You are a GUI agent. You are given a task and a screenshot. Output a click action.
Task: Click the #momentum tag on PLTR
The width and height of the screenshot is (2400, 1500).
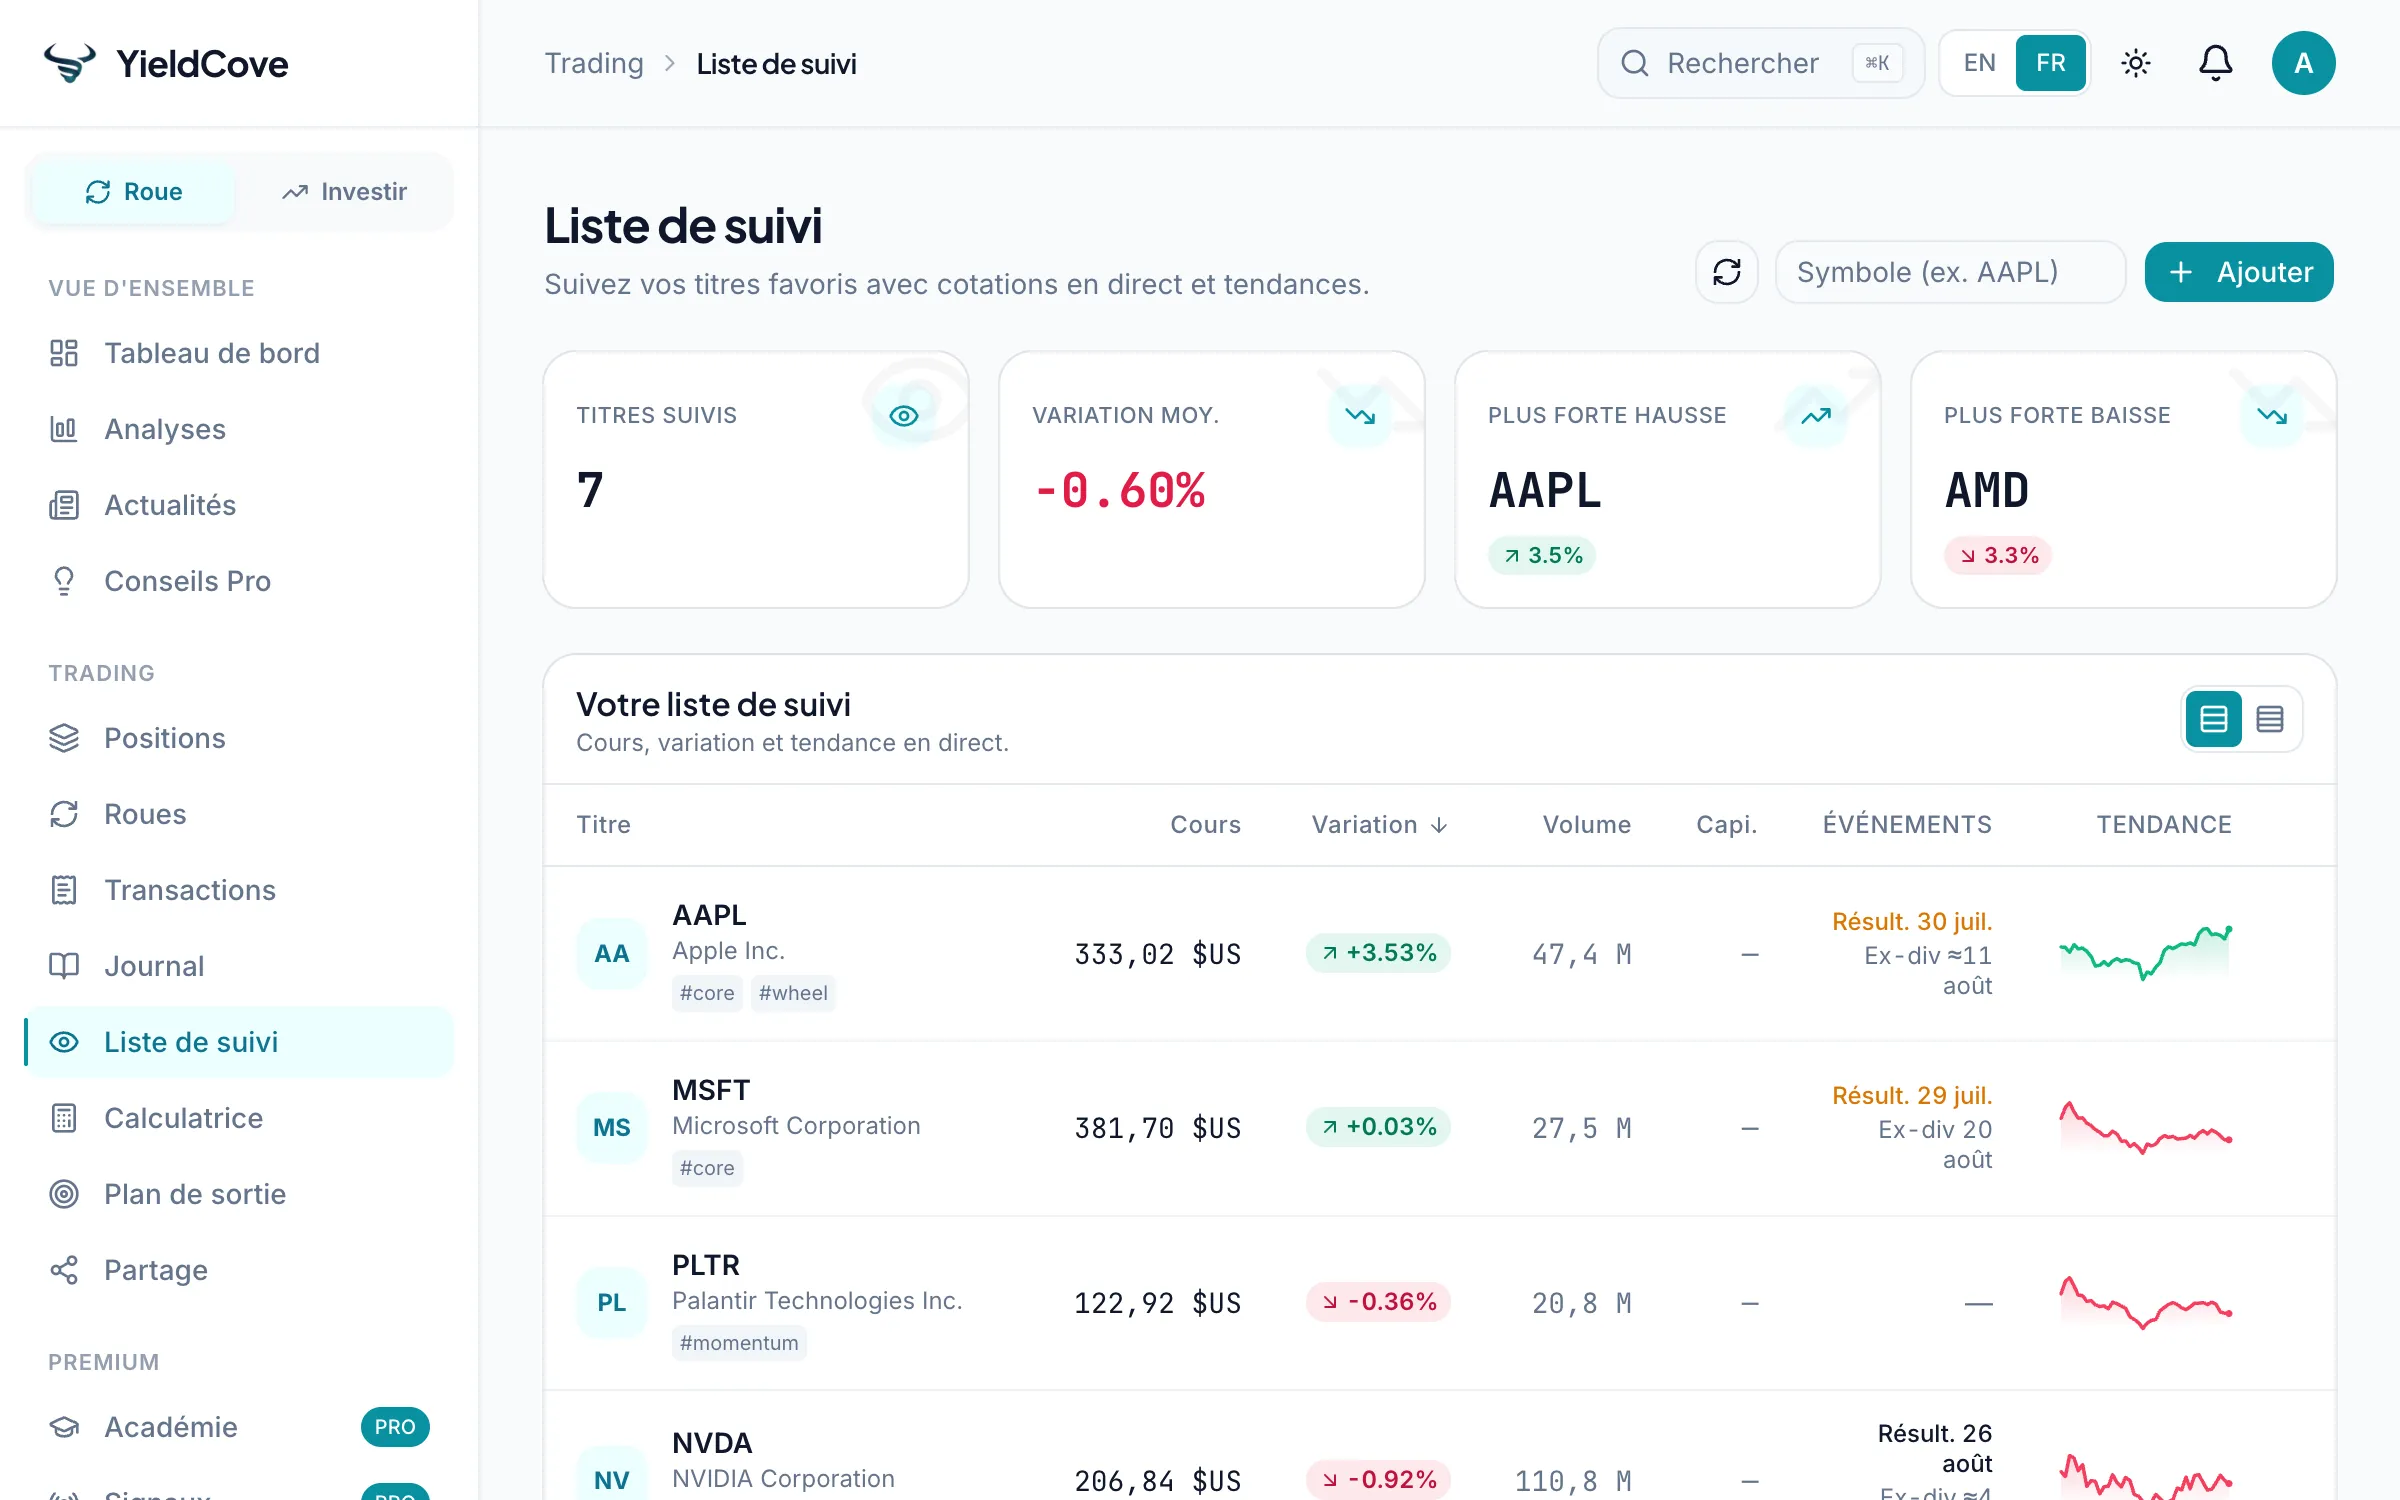pyautogui.click(x=739, y=1343)
